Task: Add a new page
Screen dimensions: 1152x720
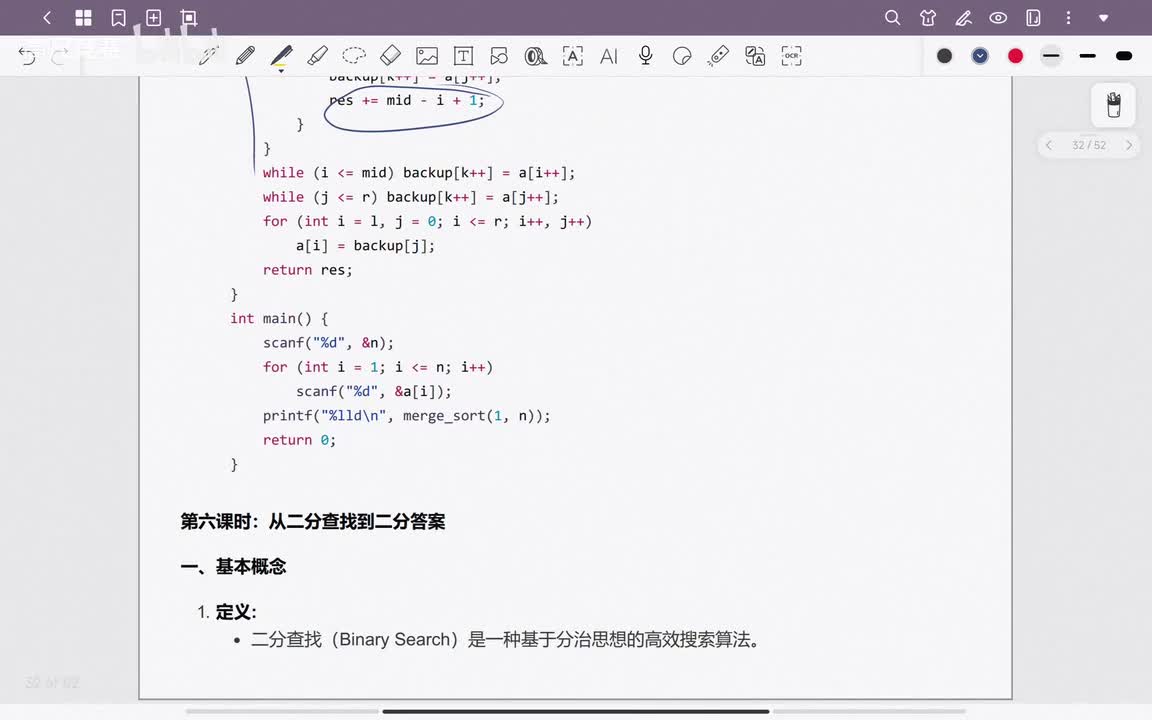Action: [x=154, y=18]
